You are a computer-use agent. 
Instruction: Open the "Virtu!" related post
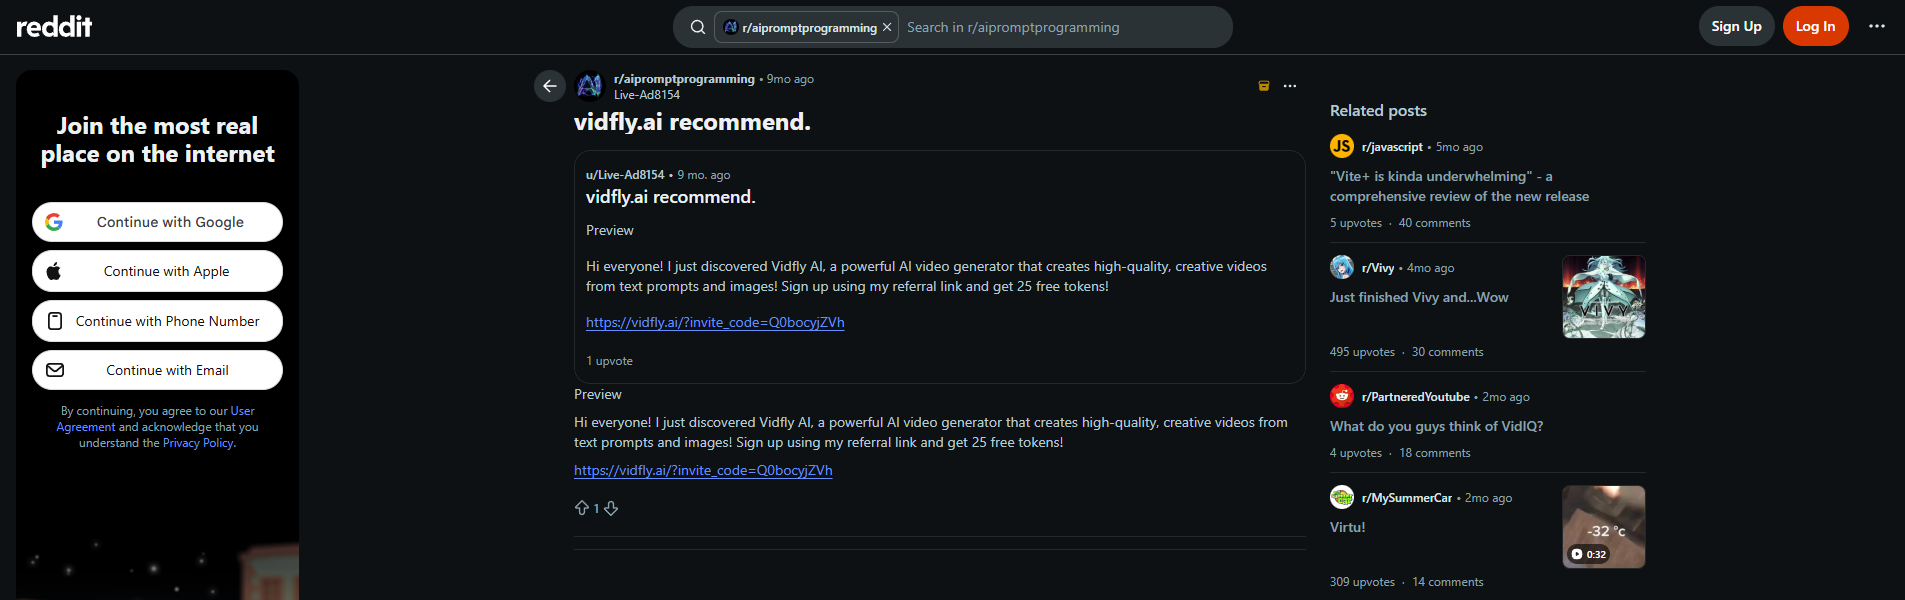coord(1347,527)
